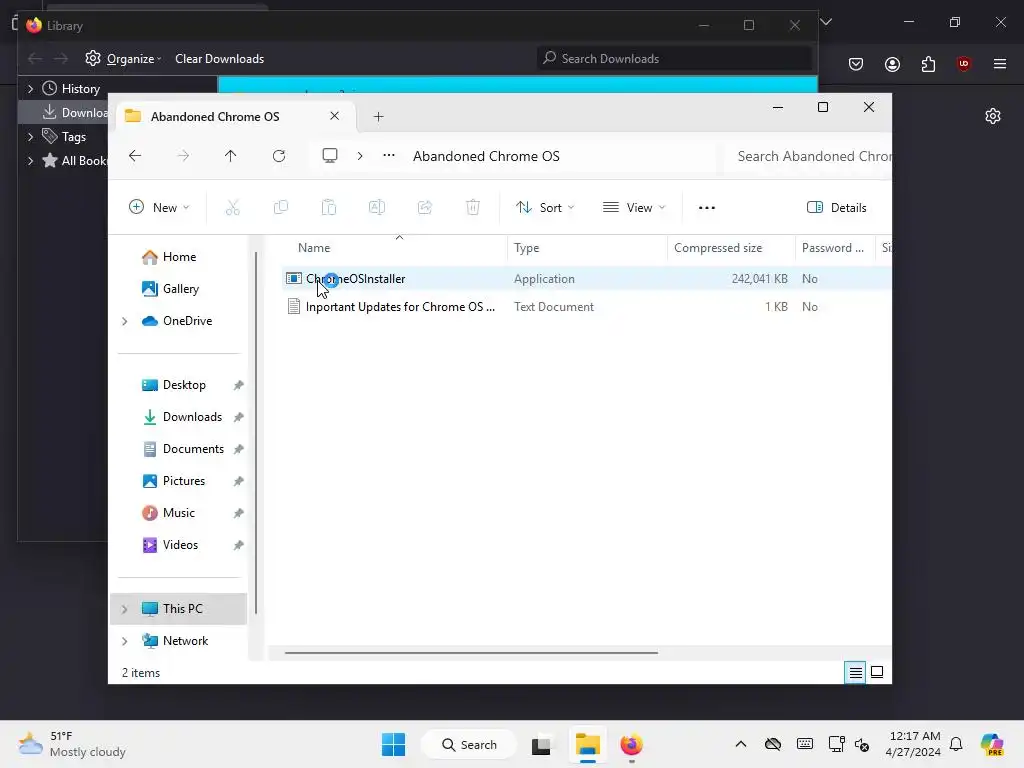Open the notifications bell in system tray
Screen dimensions: 1024x768
[956, 744]
